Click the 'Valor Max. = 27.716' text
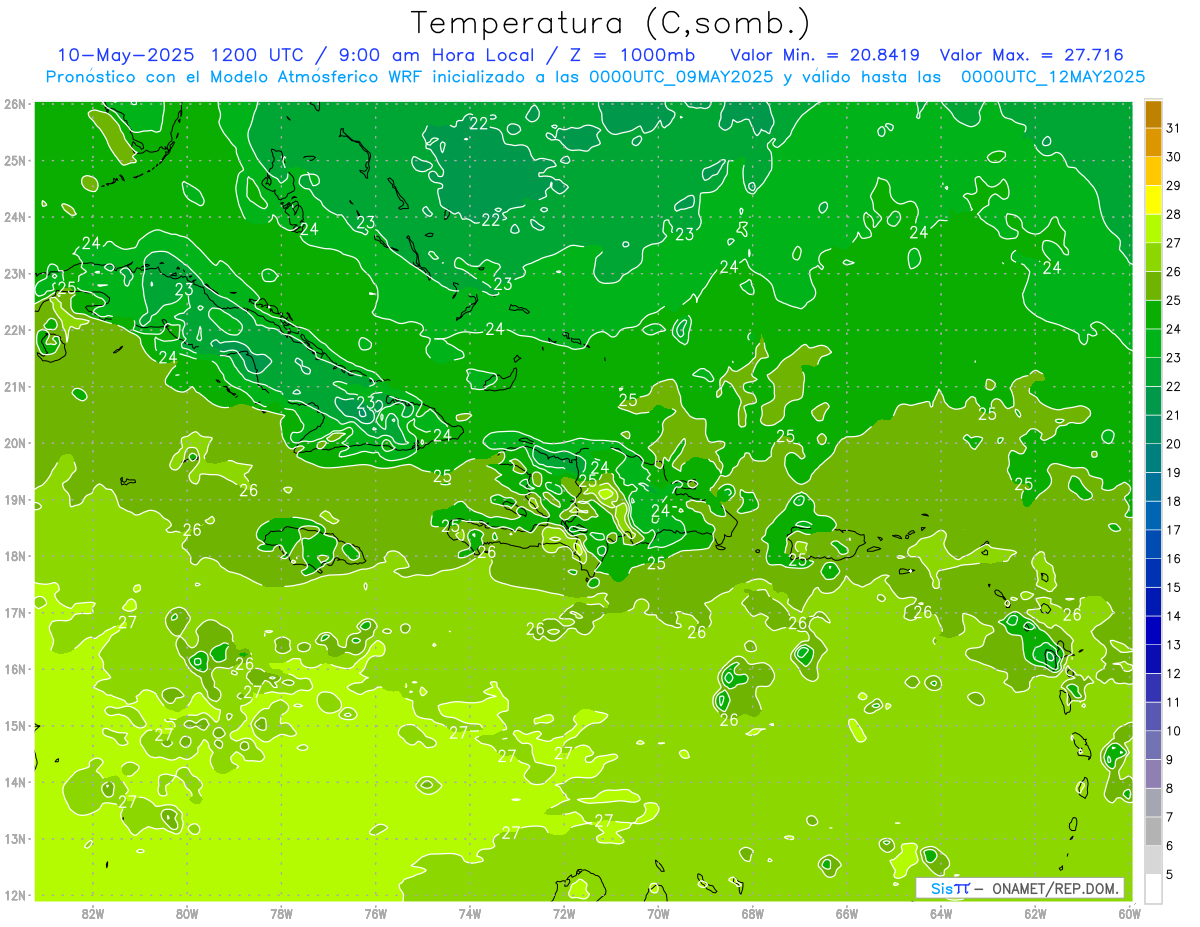This screenshot has width=1200, height=927. click(x=1031, y=55)
